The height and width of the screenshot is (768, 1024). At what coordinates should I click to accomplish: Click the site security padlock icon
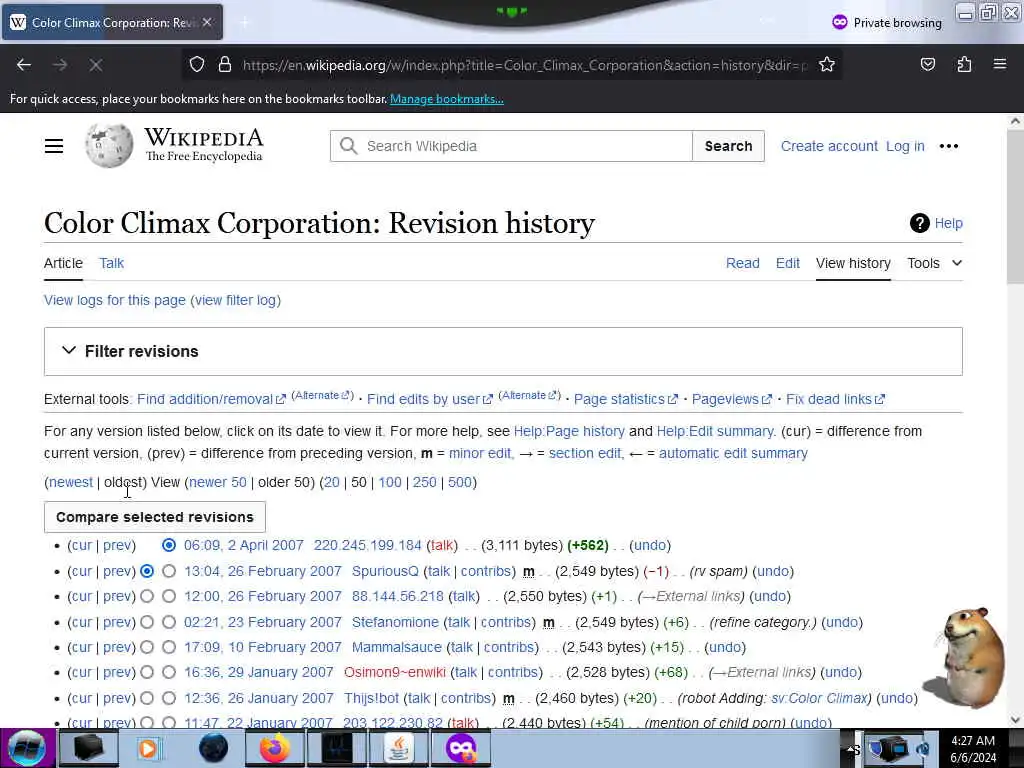click(x=225, y=65)
